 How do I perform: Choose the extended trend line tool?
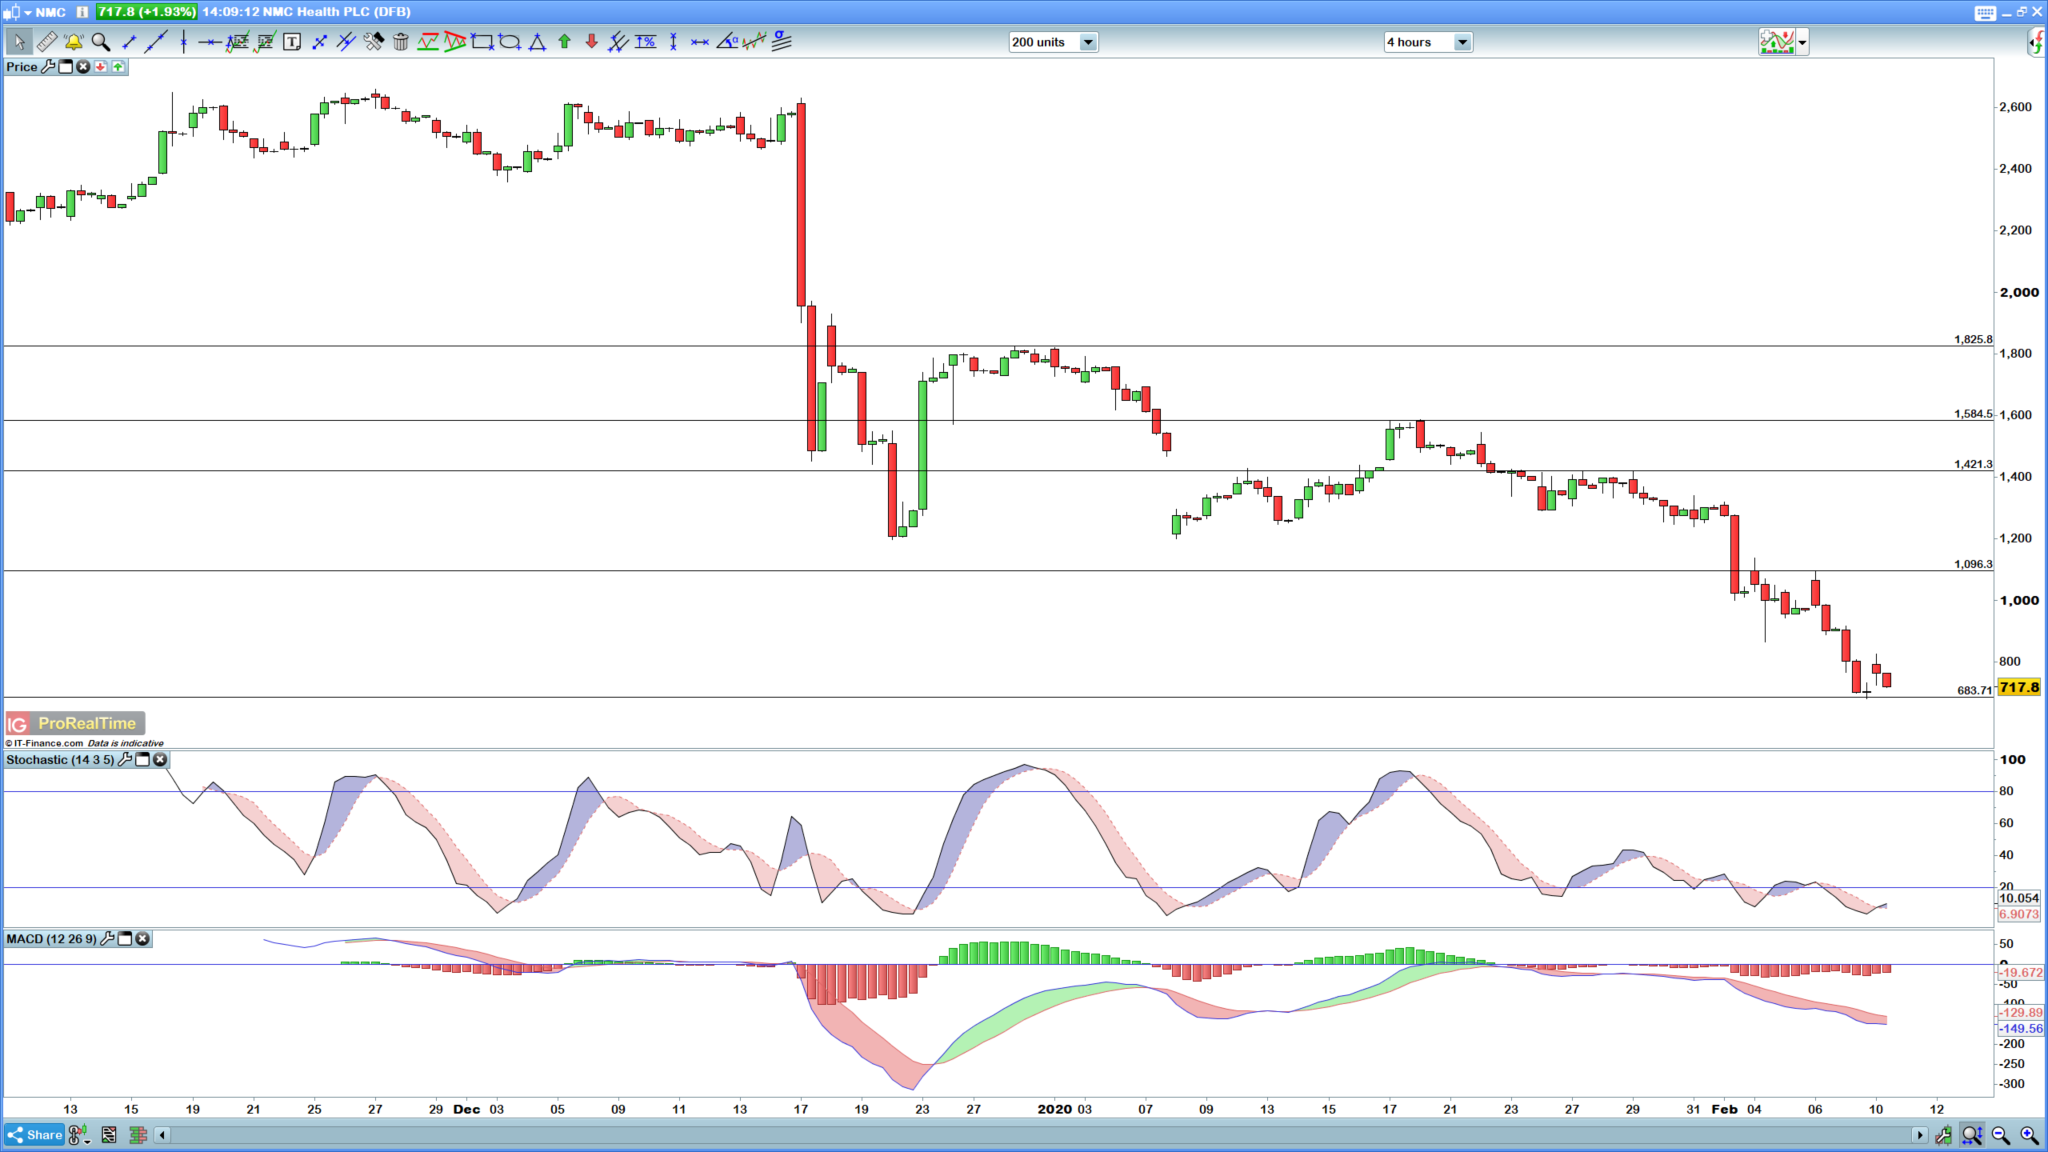tap(155, 42)
